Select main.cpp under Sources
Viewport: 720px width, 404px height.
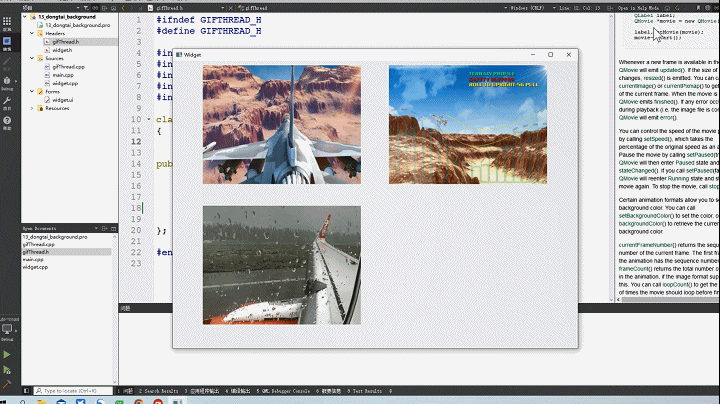[x=63, y=75]
